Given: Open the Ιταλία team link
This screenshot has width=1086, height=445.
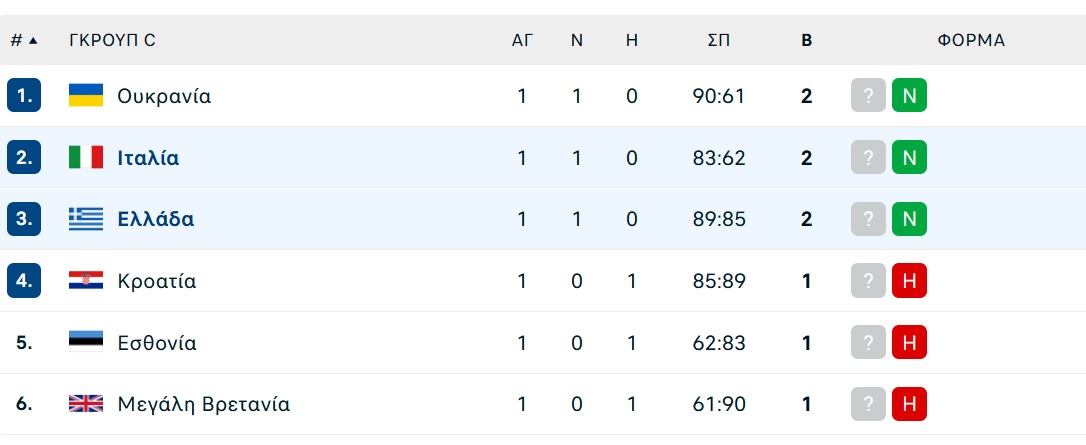Looking at the screenshot, I should pyautogui.click(x=148, y=158).
